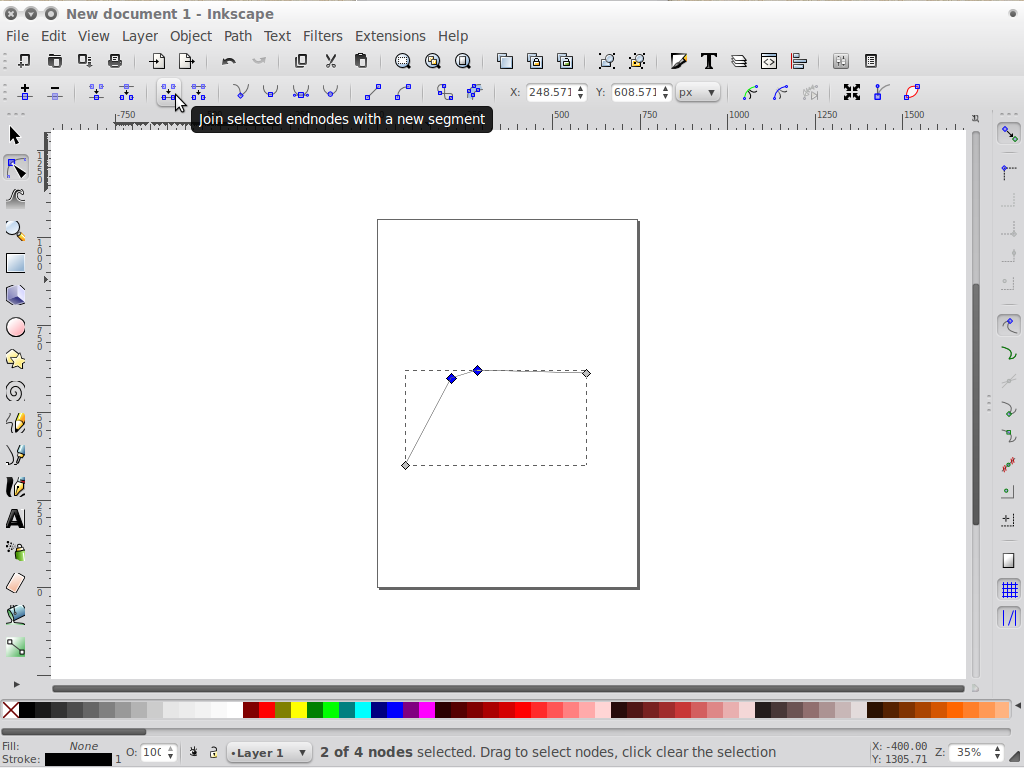Viewport: 1024px width, 768px height.
Task: Insert new nodes into selected segments
Action: [x=25, y=93]
